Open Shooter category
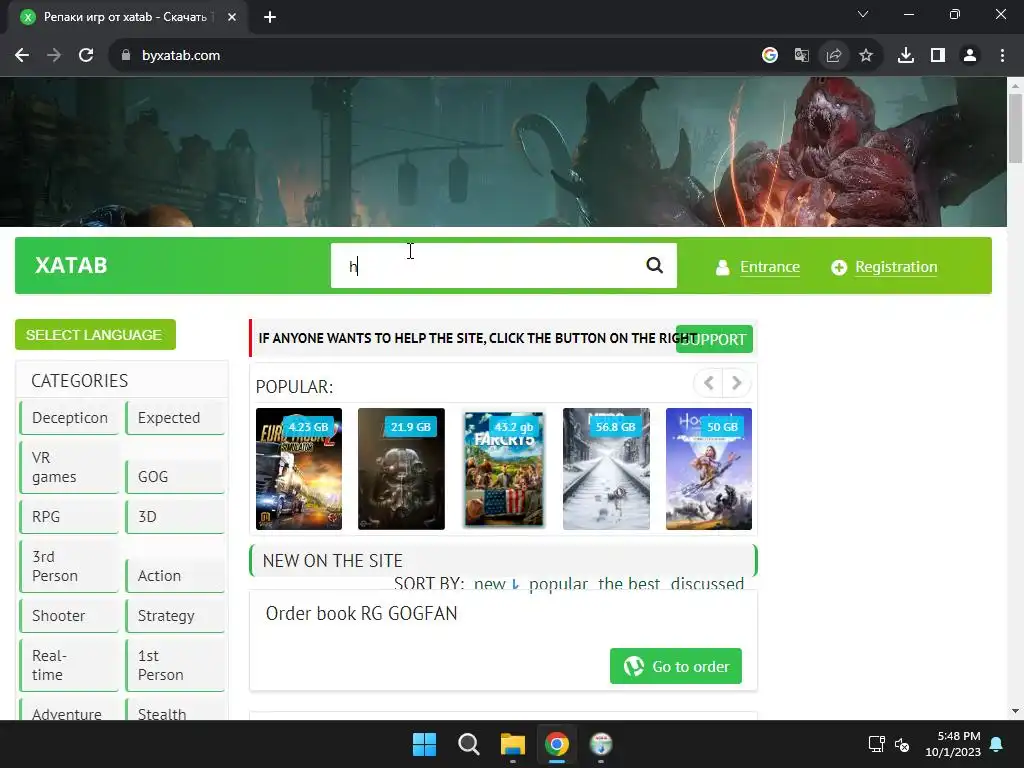This screenshot has width=1024, height=768. tap(69, 616)
